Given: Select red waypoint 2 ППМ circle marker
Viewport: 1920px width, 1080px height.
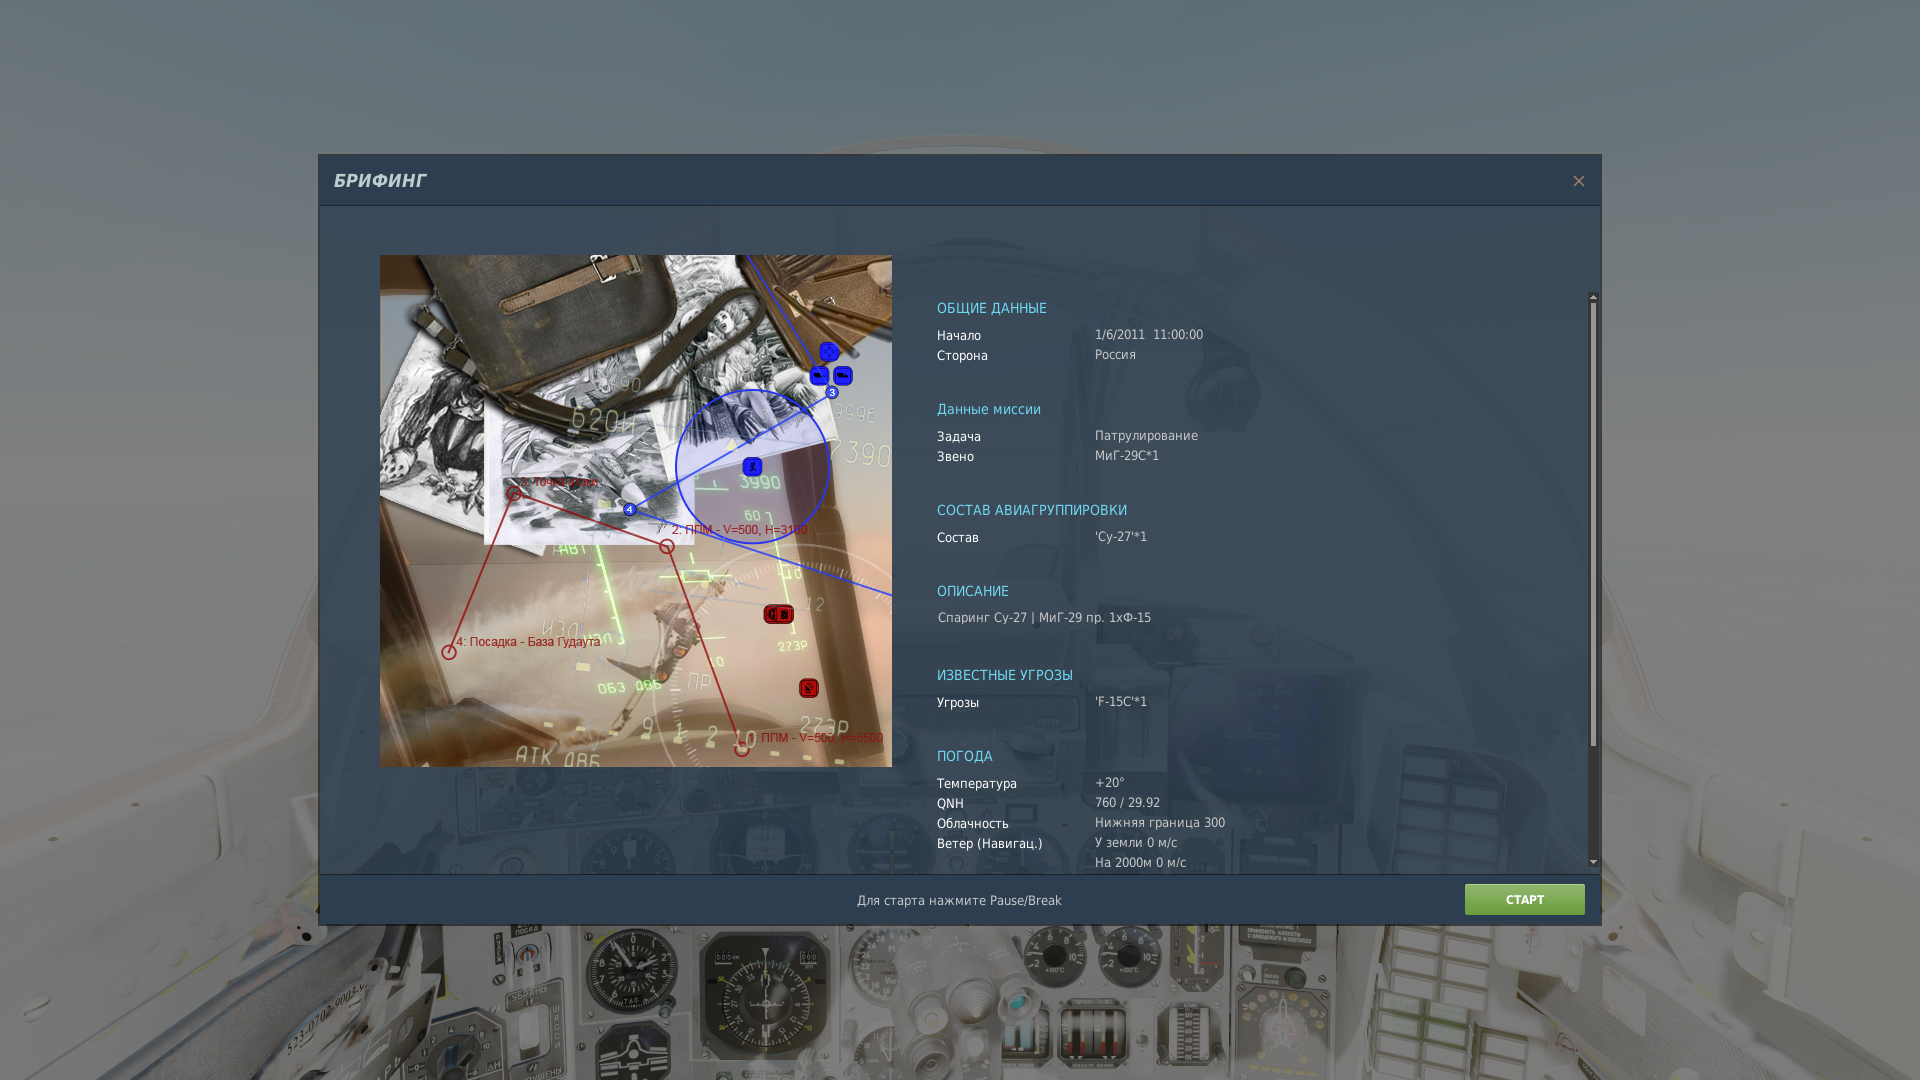Looking at the screenshot, I should click(667, 547).
